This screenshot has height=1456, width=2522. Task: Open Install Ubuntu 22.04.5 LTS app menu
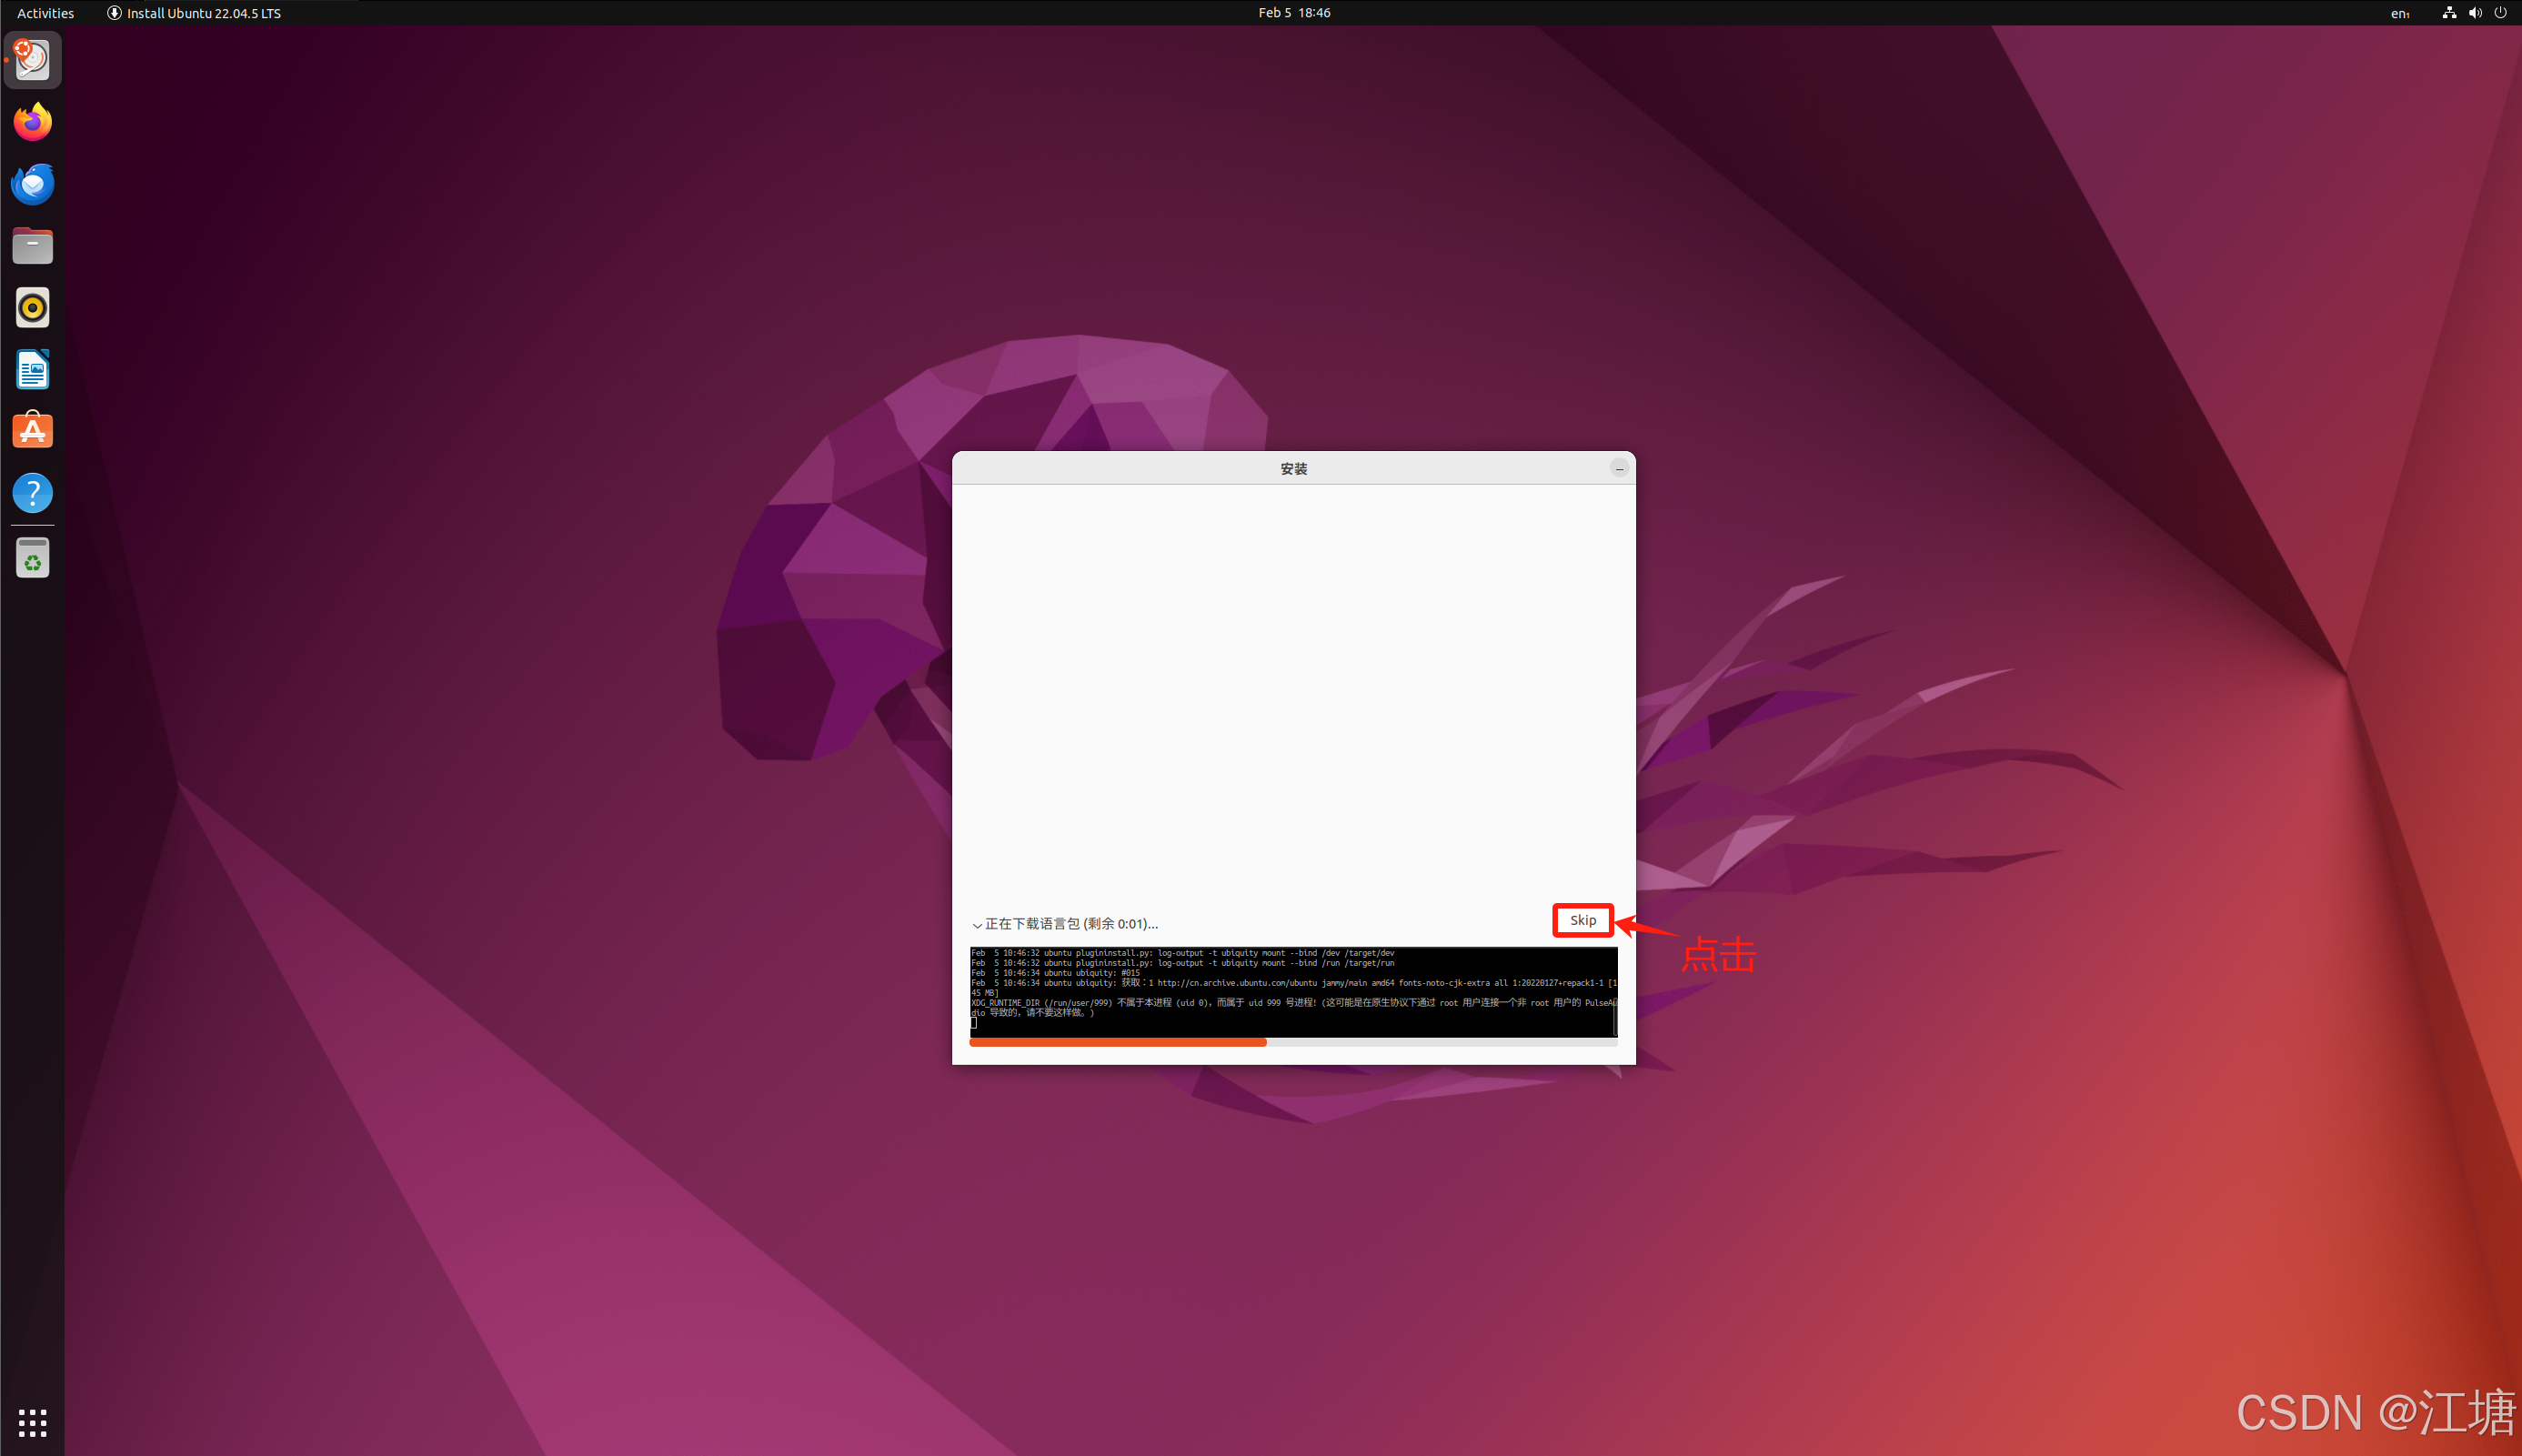coord(195,13)
